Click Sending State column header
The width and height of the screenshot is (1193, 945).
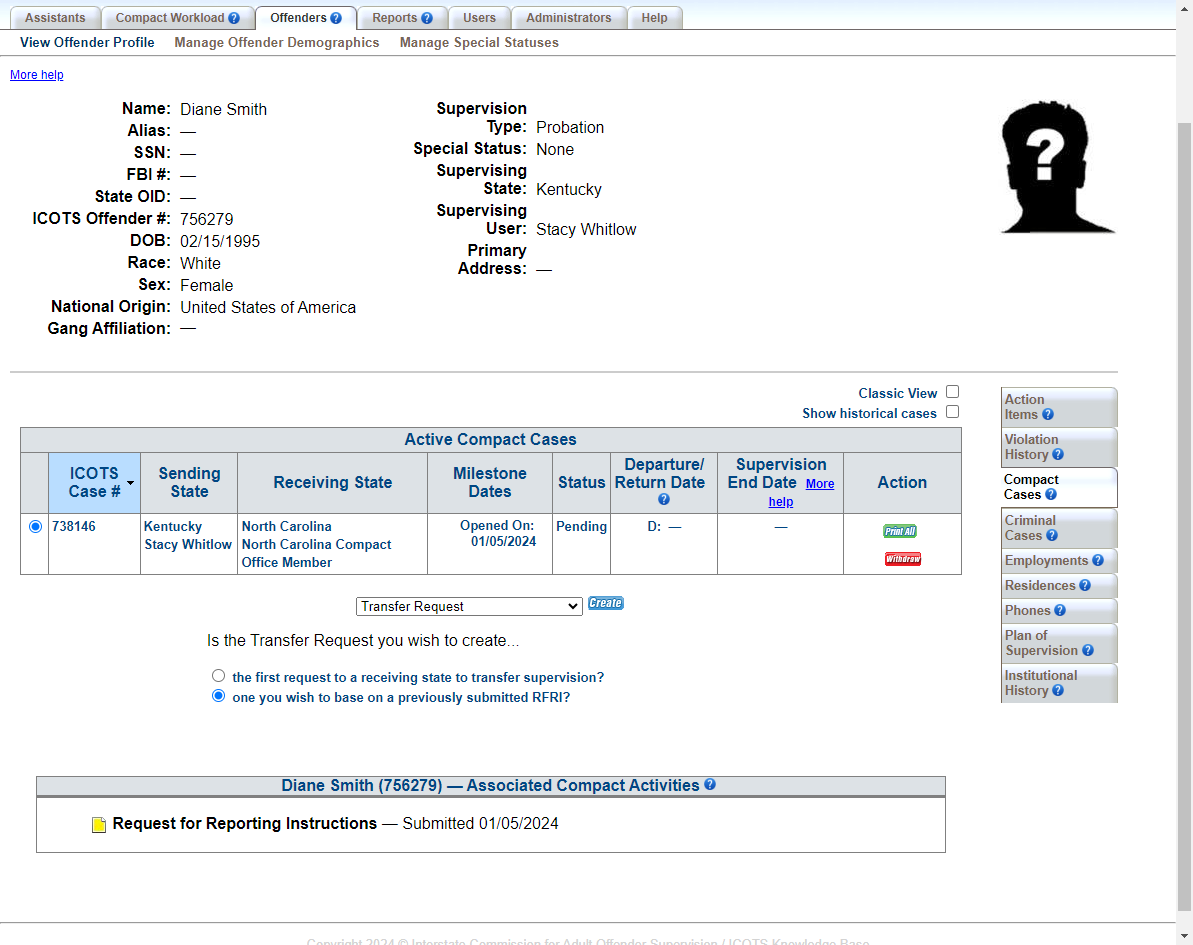[189, 482]
